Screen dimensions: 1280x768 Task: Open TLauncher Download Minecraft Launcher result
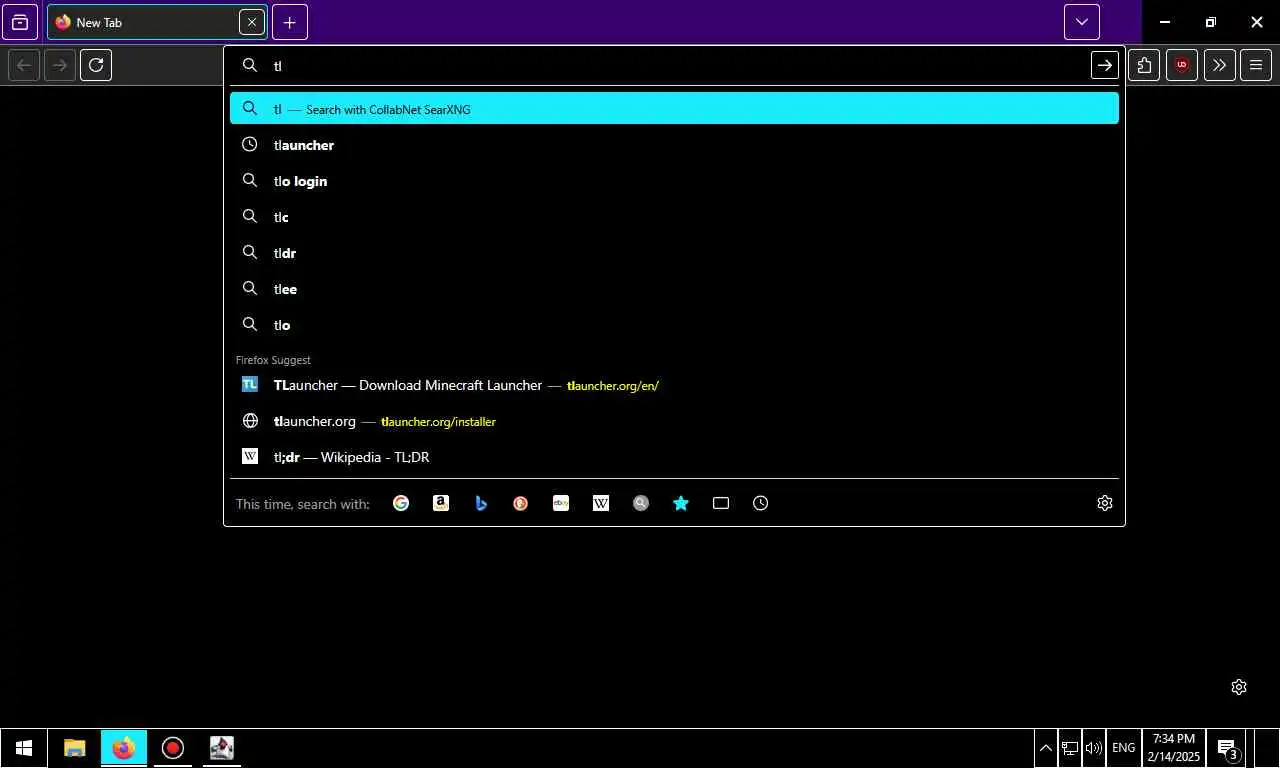674,385
